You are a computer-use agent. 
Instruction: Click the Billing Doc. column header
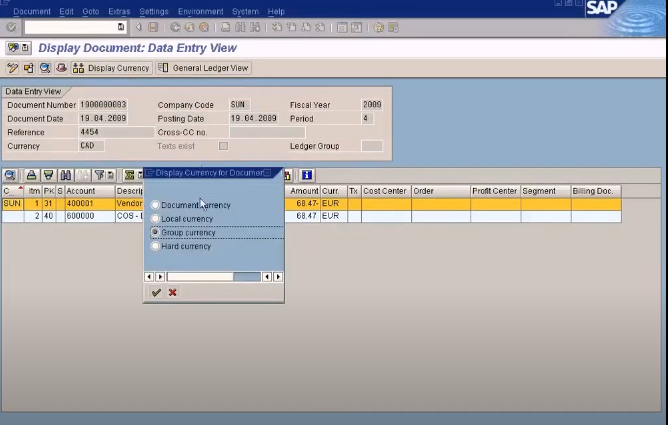596,191
